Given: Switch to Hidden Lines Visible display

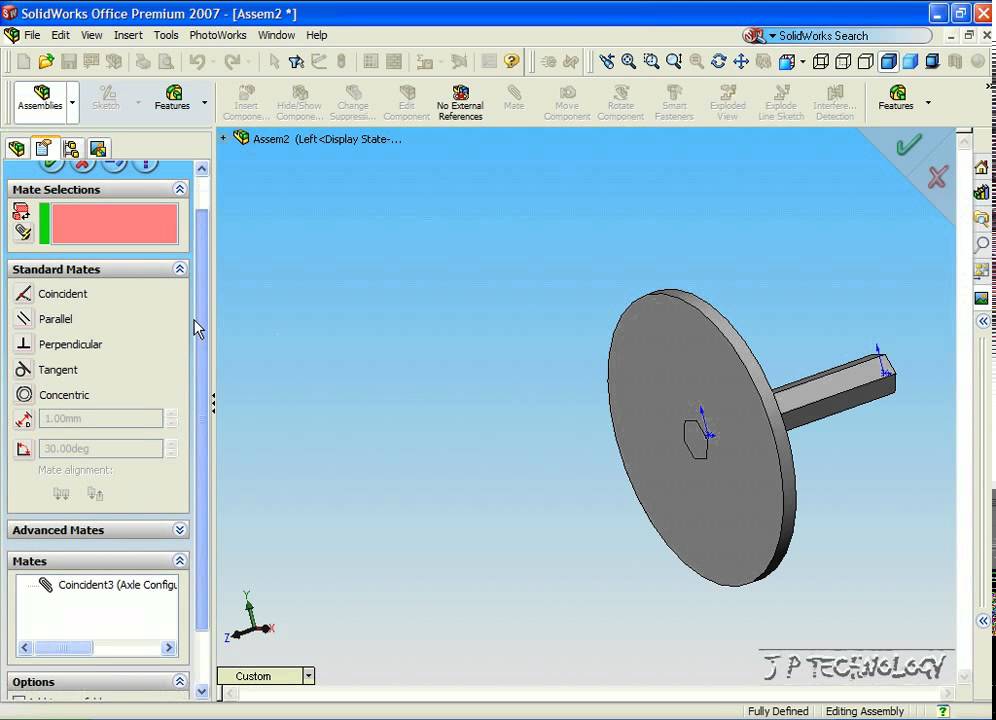Looking at the screenshot, I should tap(843, 62).
